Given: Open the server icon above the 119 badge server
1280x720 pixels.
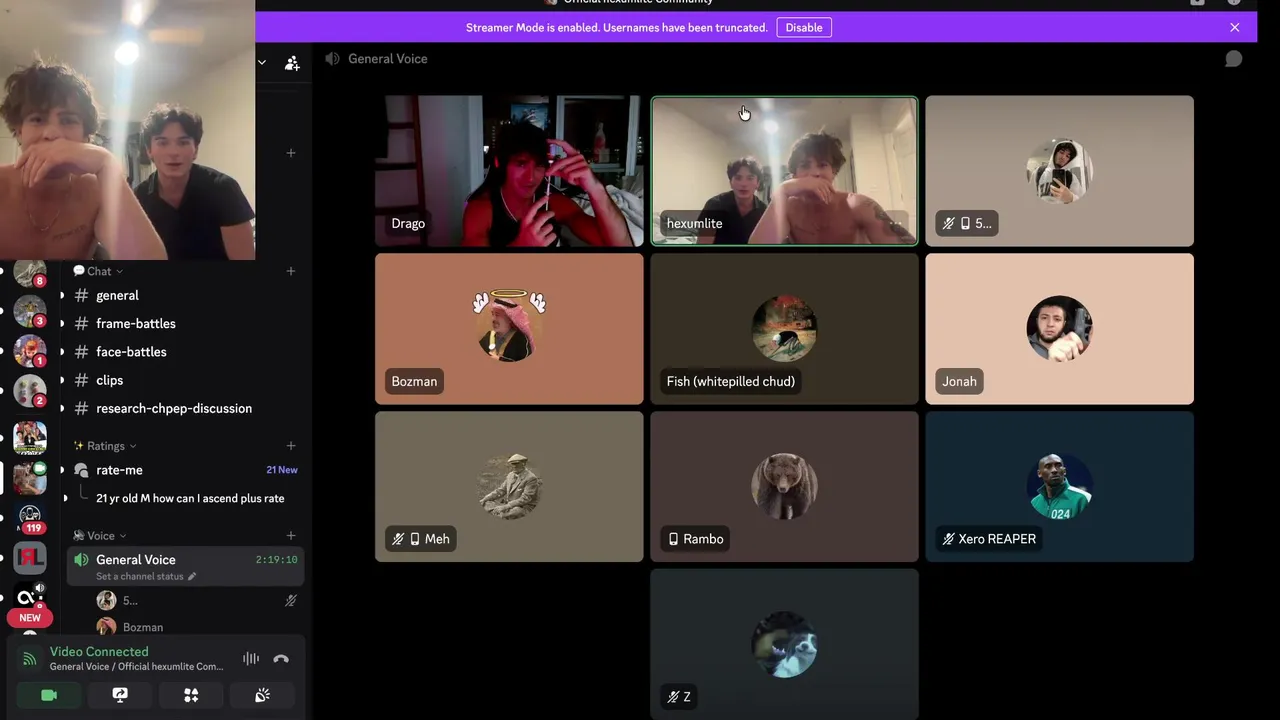Looking at the screenshot, I should pos(30,478).
